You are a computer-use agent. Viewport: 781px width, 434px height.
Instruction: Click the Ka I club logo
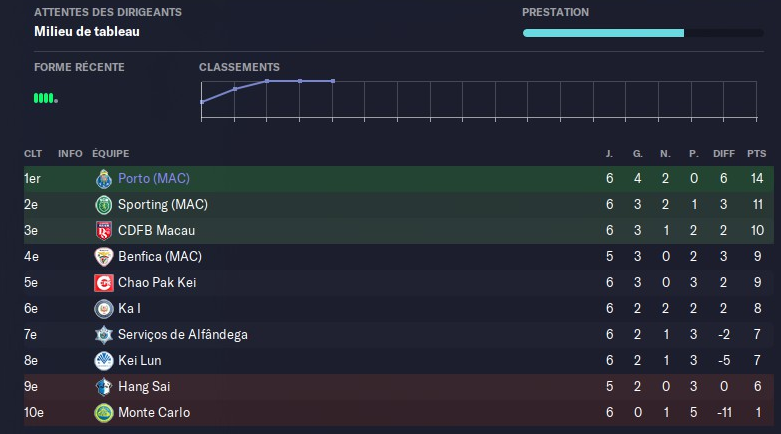(103, 309)
